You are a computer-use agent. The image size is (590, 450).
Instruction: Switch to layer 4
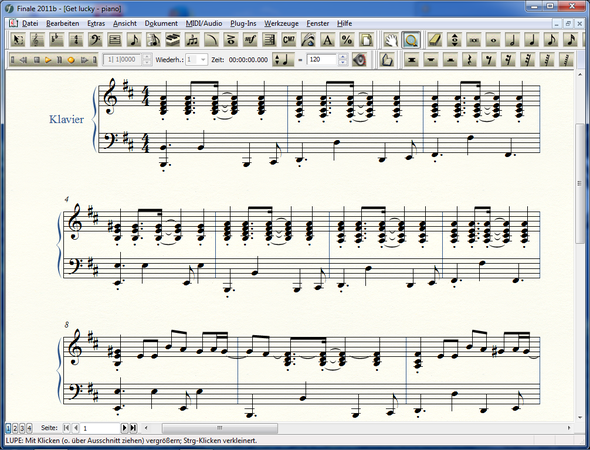(29, 428)
